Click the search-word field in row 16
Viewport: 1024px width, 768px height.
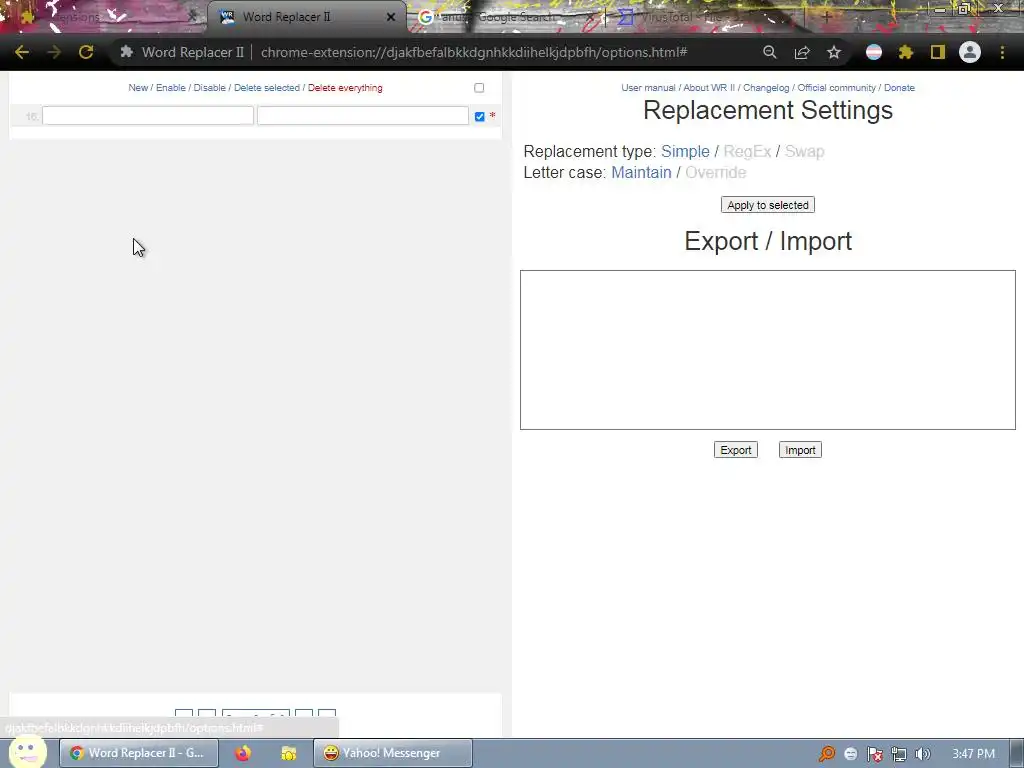click(148, 116)
